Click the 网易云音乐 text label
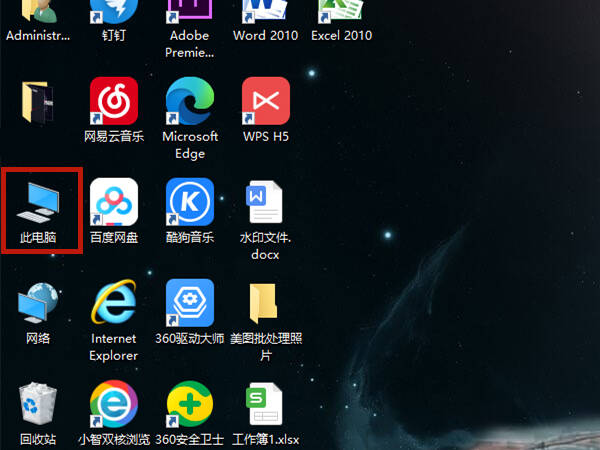This screenshot has width=600, height=450. click(114, 136)
